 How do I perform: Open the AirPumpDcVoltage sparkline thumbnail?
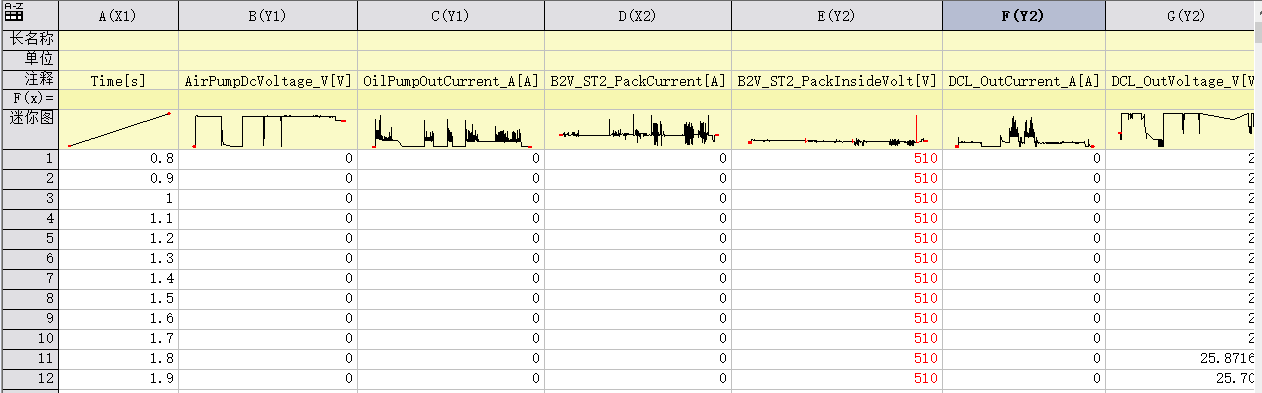coord(268,129)
